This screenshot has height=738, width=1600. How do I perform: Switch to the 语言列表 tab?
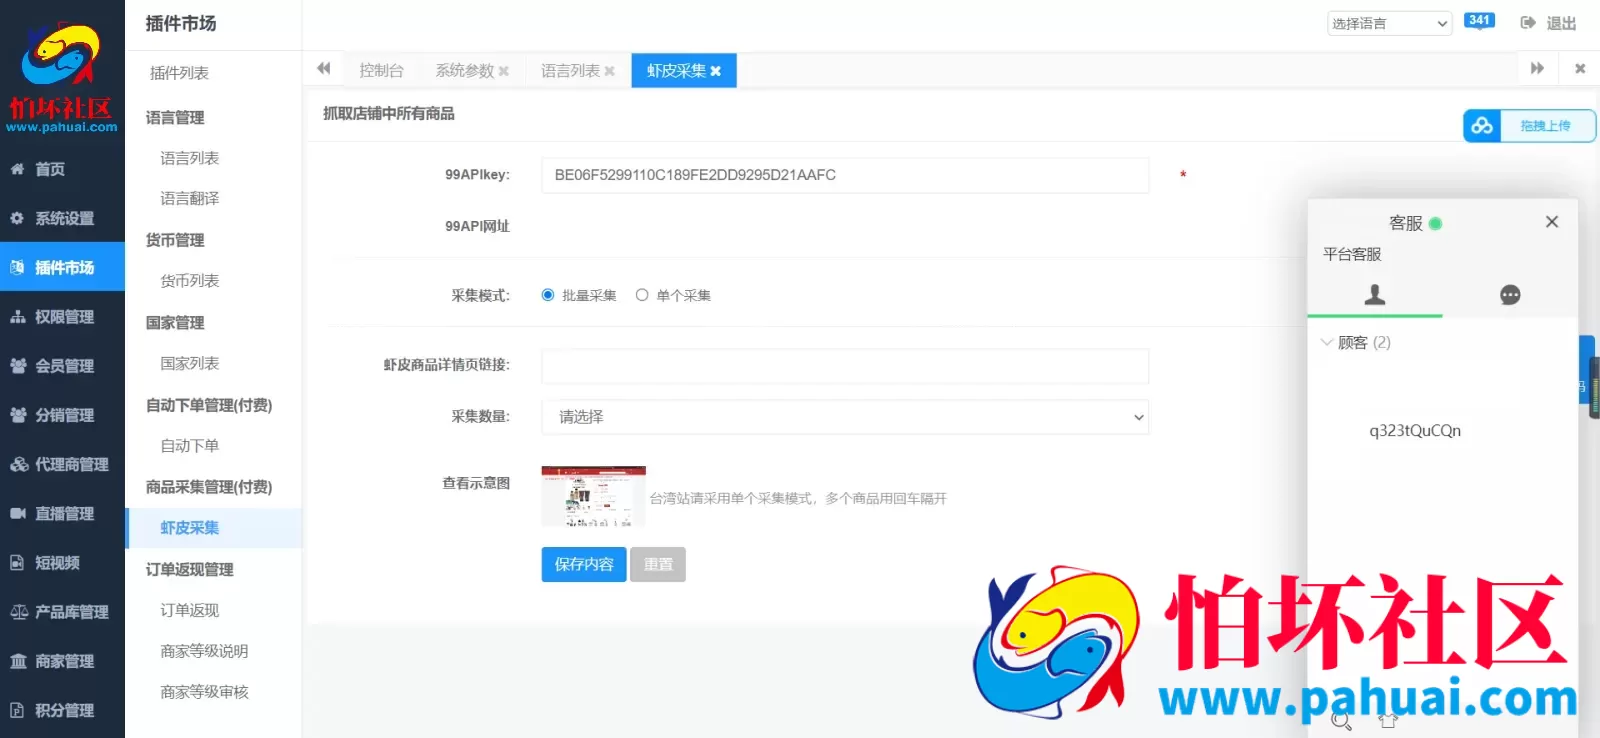point(571,70)
